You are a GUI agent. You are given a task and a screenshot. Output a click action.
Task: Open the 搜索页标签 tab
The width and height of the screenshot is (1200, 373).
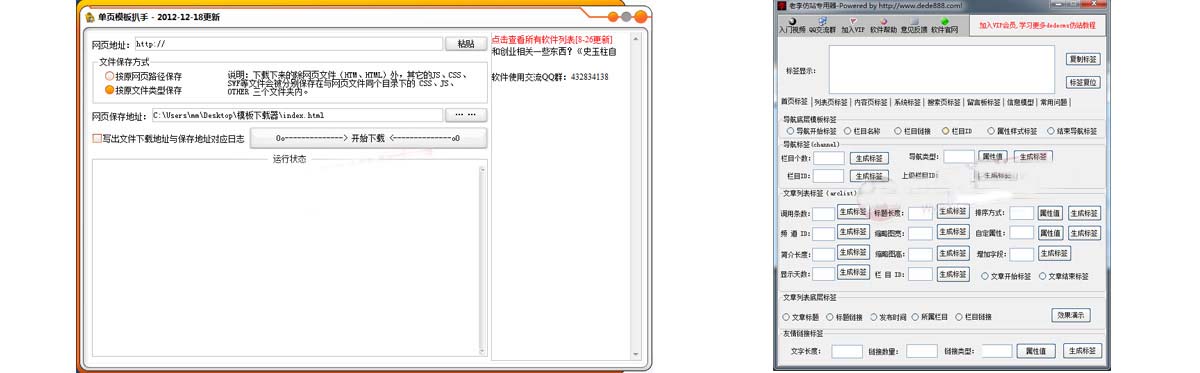click(943, 102)
